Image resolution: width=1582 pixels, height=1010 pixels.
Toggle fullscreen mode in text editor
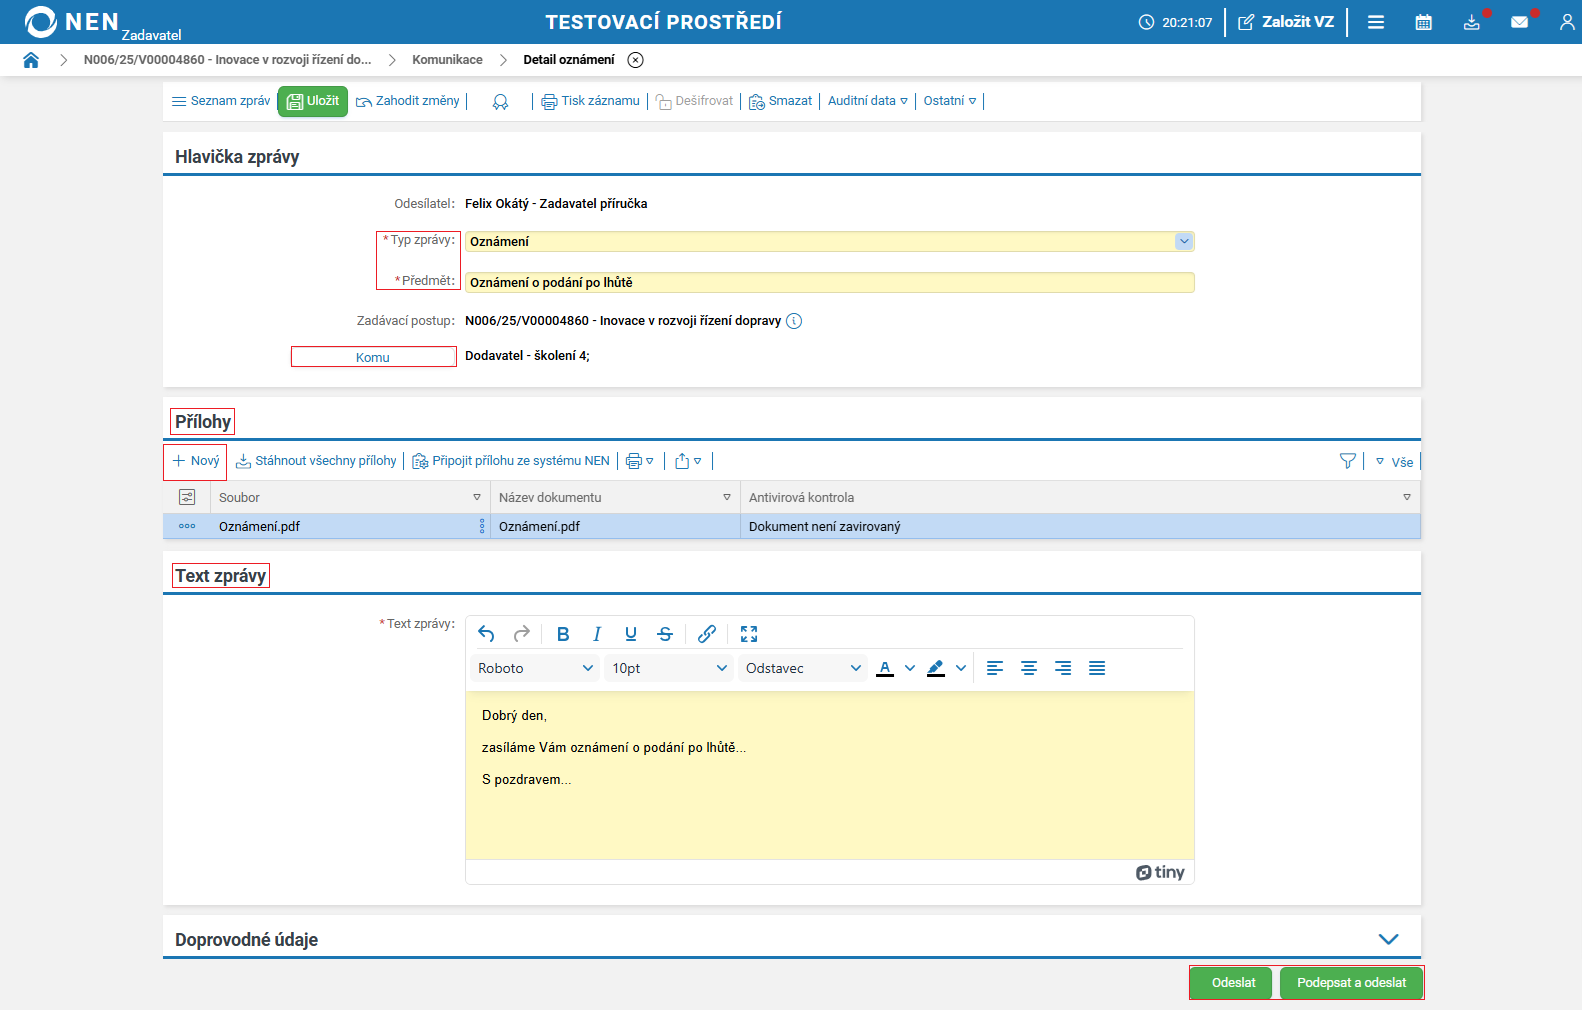pyautogui.click(x=749, y=634)
